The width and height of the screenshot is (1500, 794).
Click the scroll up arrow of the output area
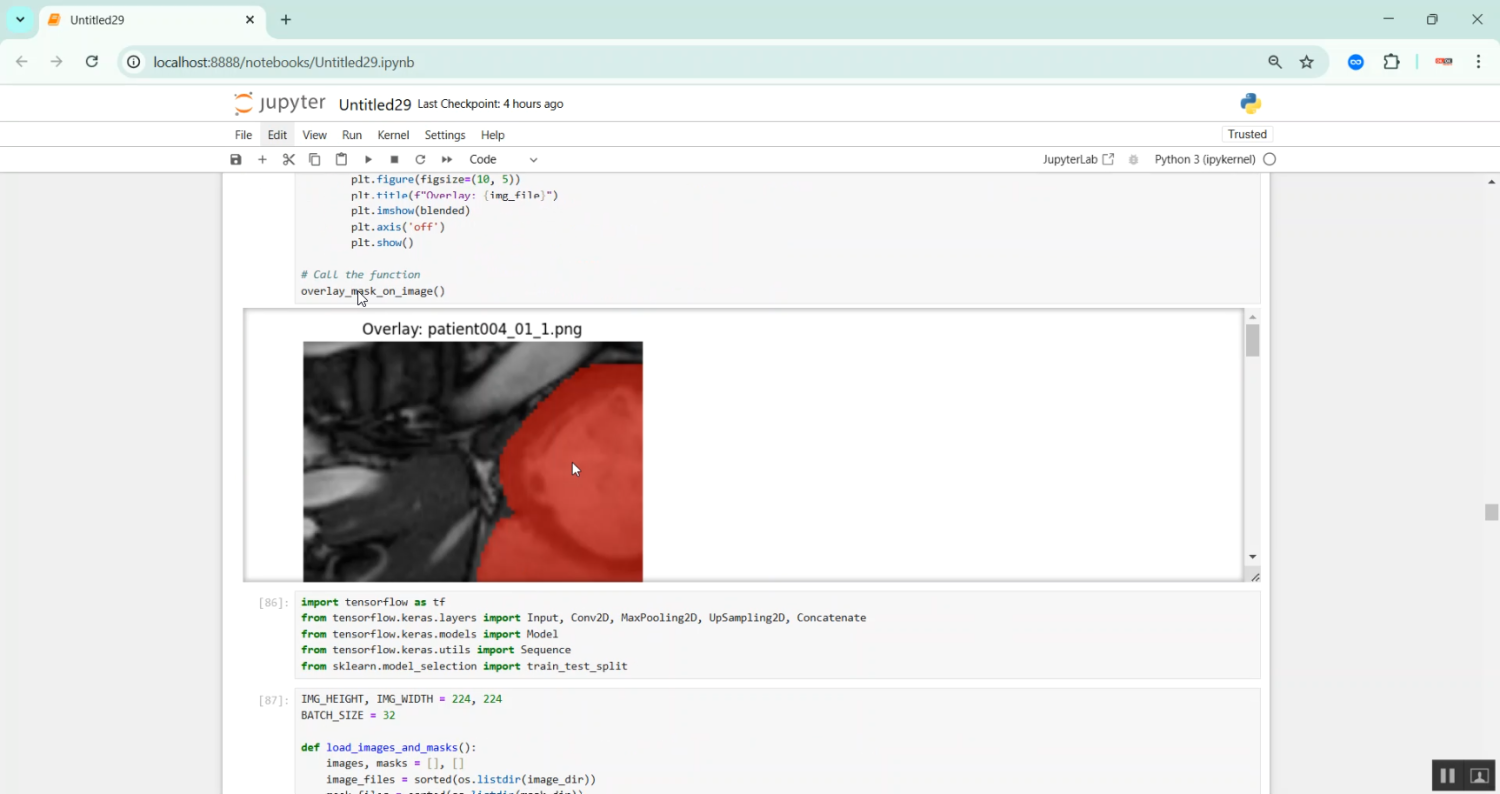tap(1253, 317)
